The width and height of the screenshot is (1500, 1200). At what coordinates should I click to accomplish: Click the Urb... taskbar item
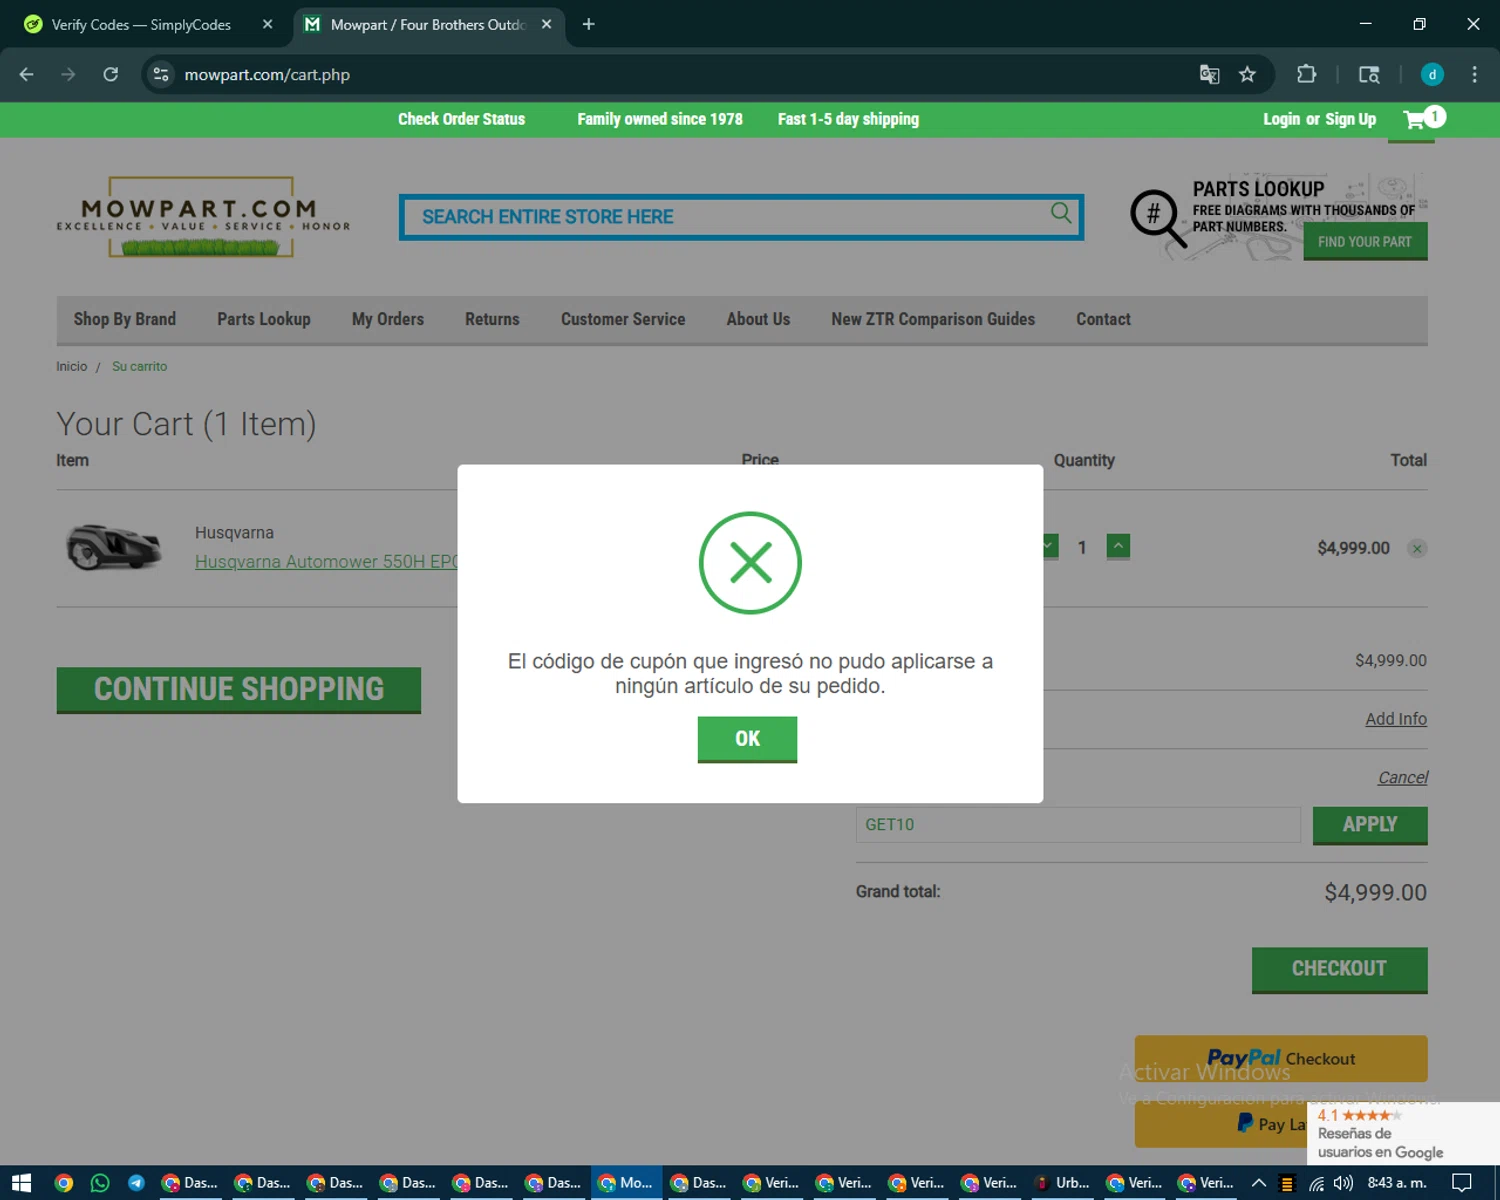pyautogui.click(x=1063, y=1183)
